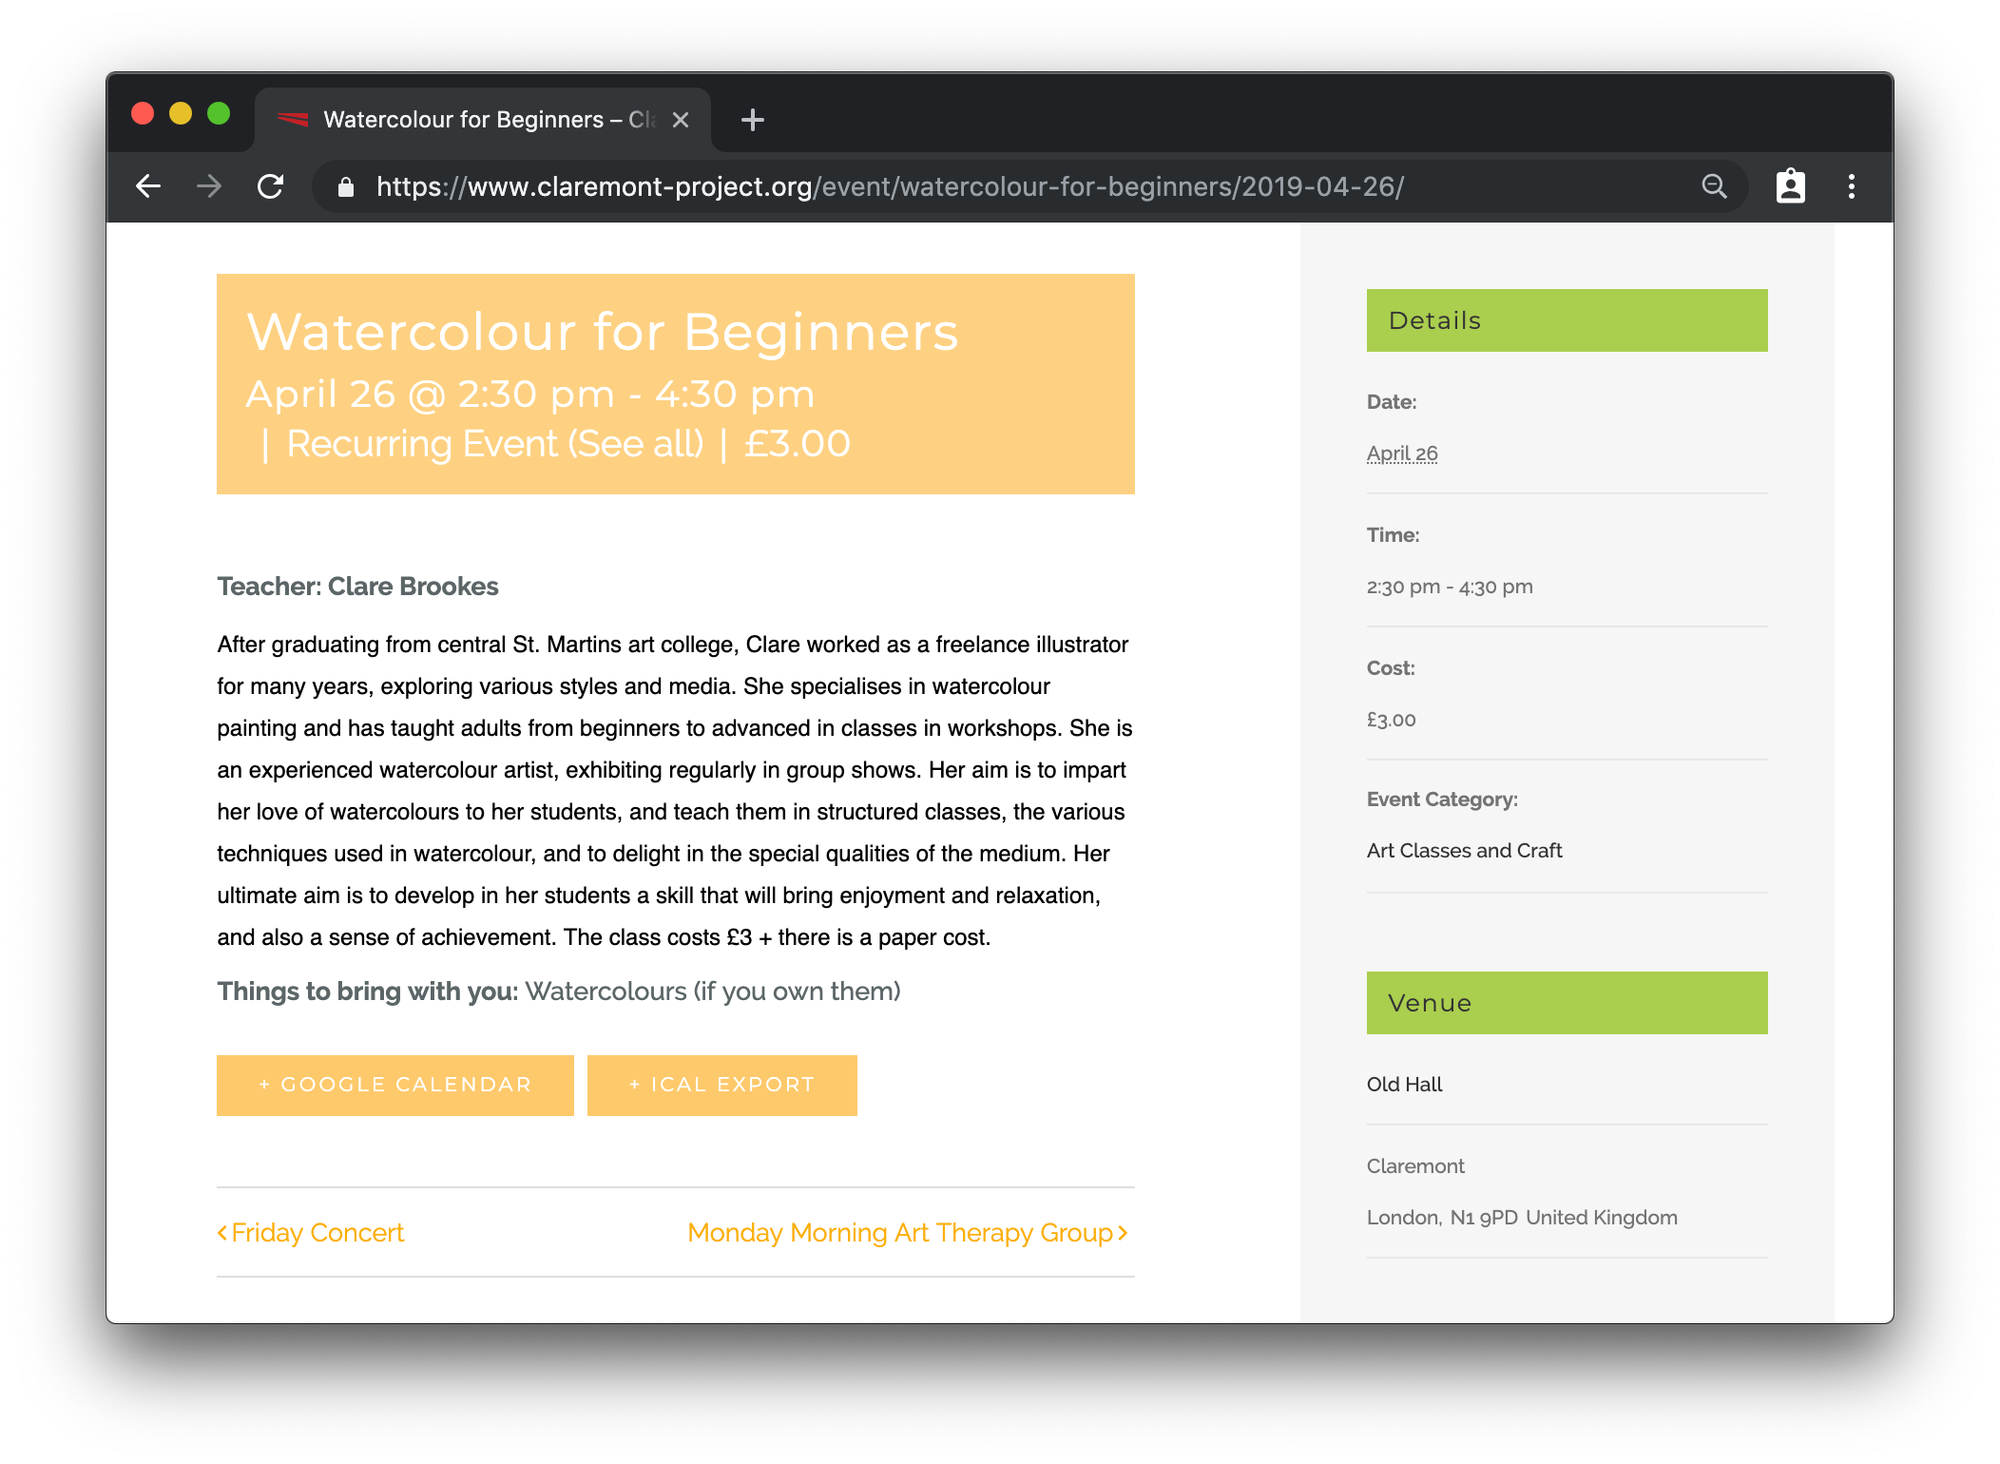Click the URL address bar
2000x1464 pixels.
[1000, 187]
